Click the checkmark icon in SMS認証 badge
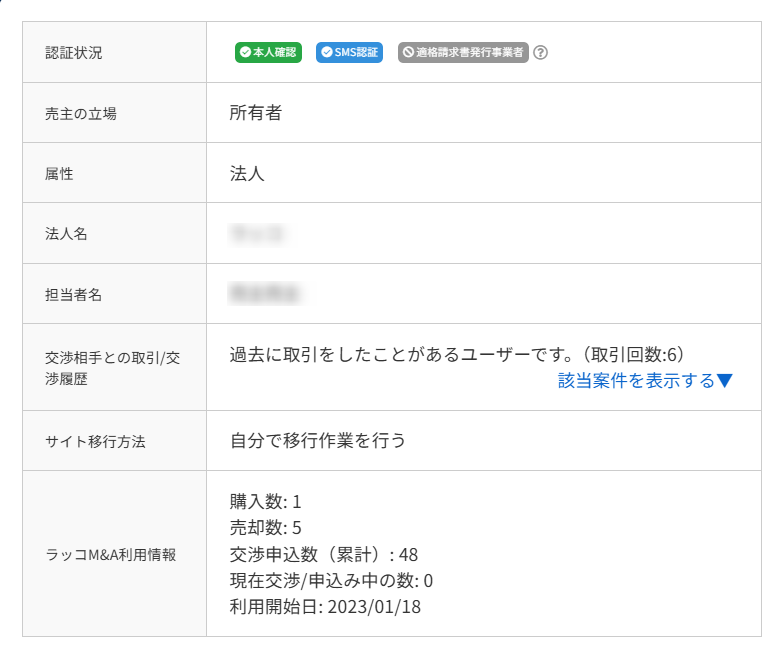The image size is (782, 657). tap(327, 52)
